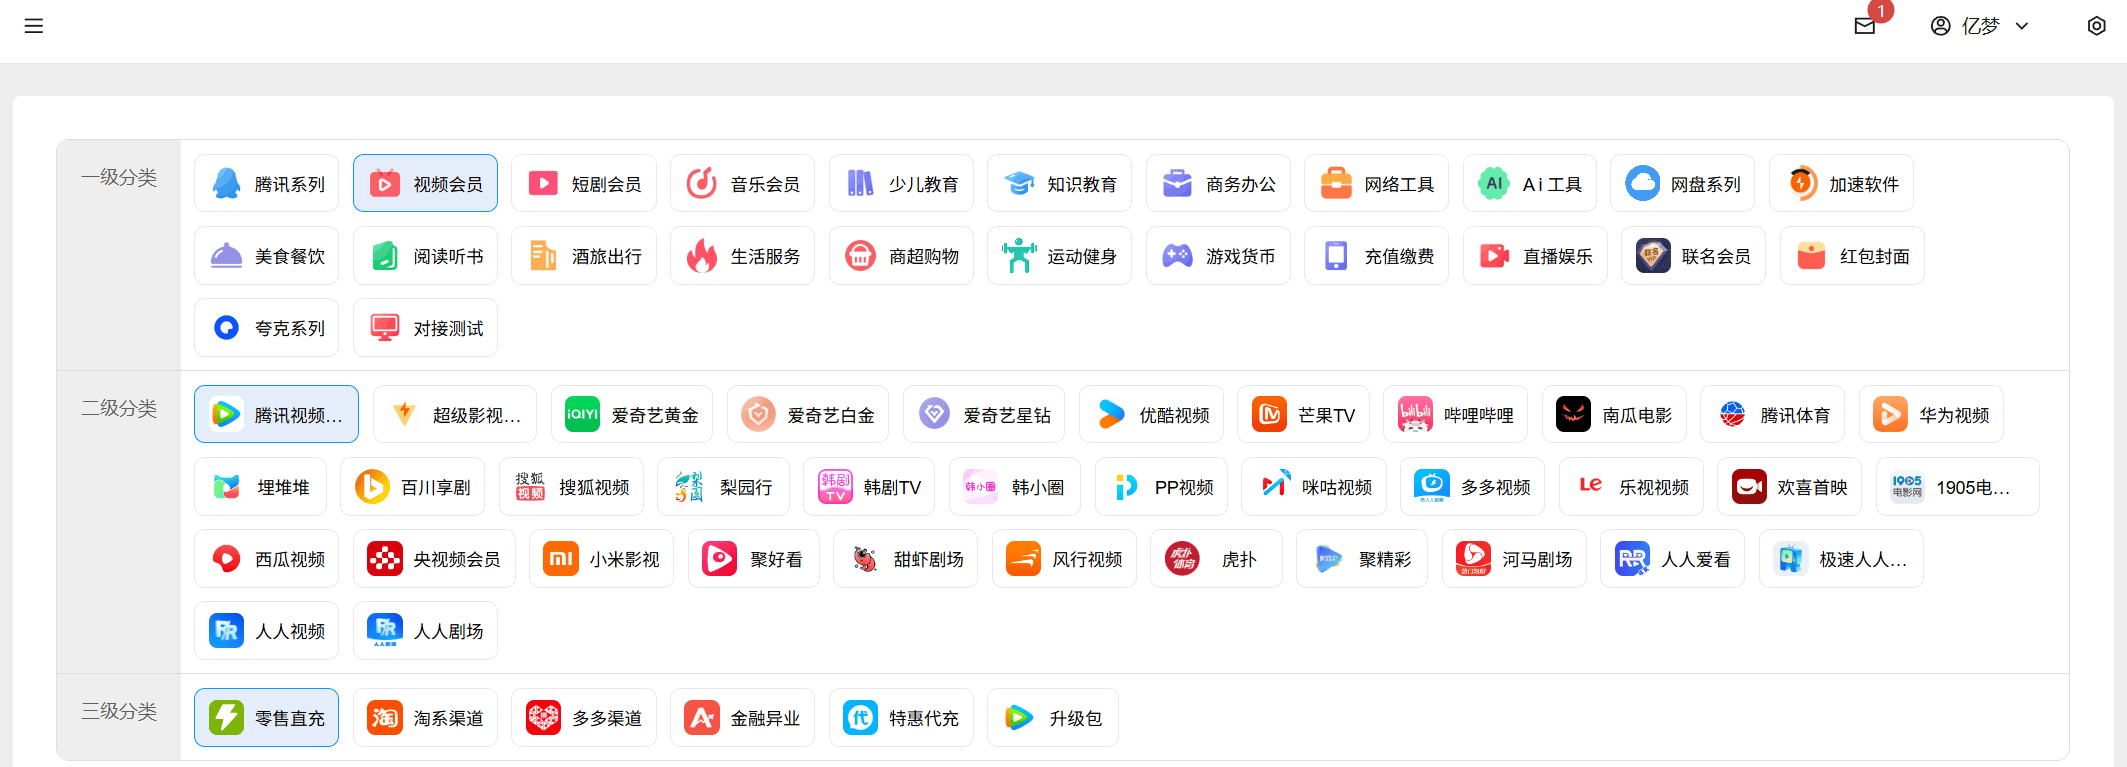Click the 优酷视频 logo icon

click(x=1111, y=414)
